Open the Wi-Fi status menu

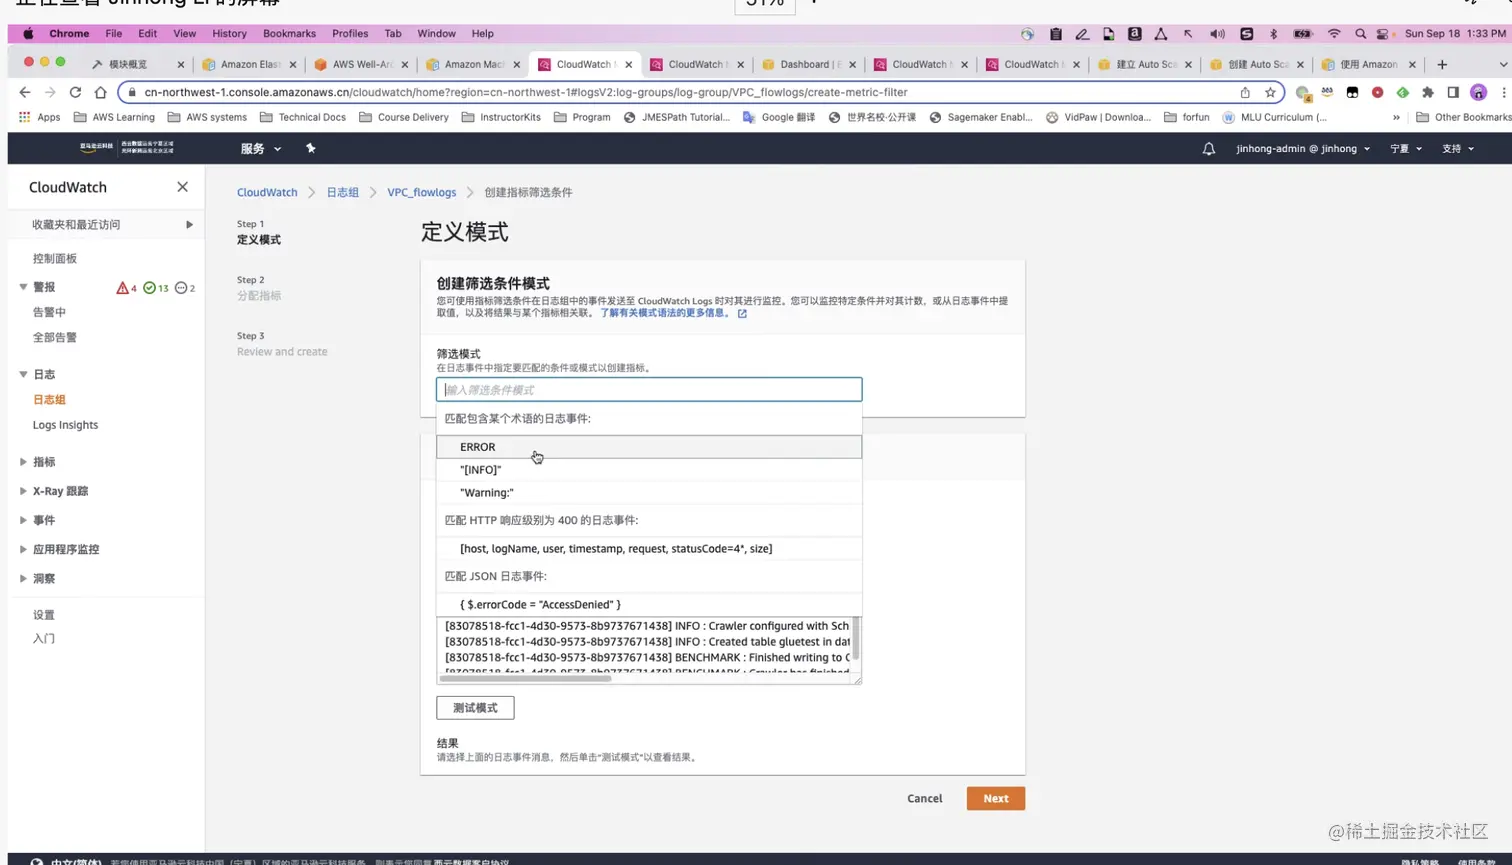tap(1334, 34)
